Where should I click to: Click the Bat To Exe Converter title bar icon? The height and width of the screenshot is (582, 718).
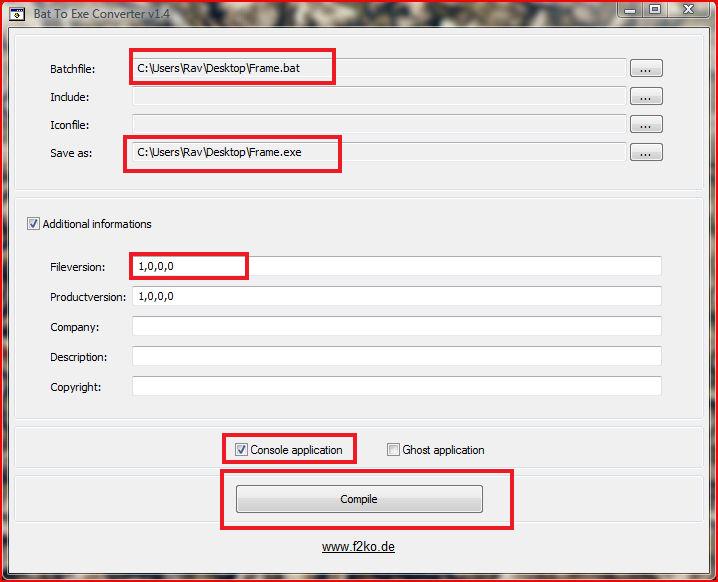pyautogui.click(x=17, y=14)
